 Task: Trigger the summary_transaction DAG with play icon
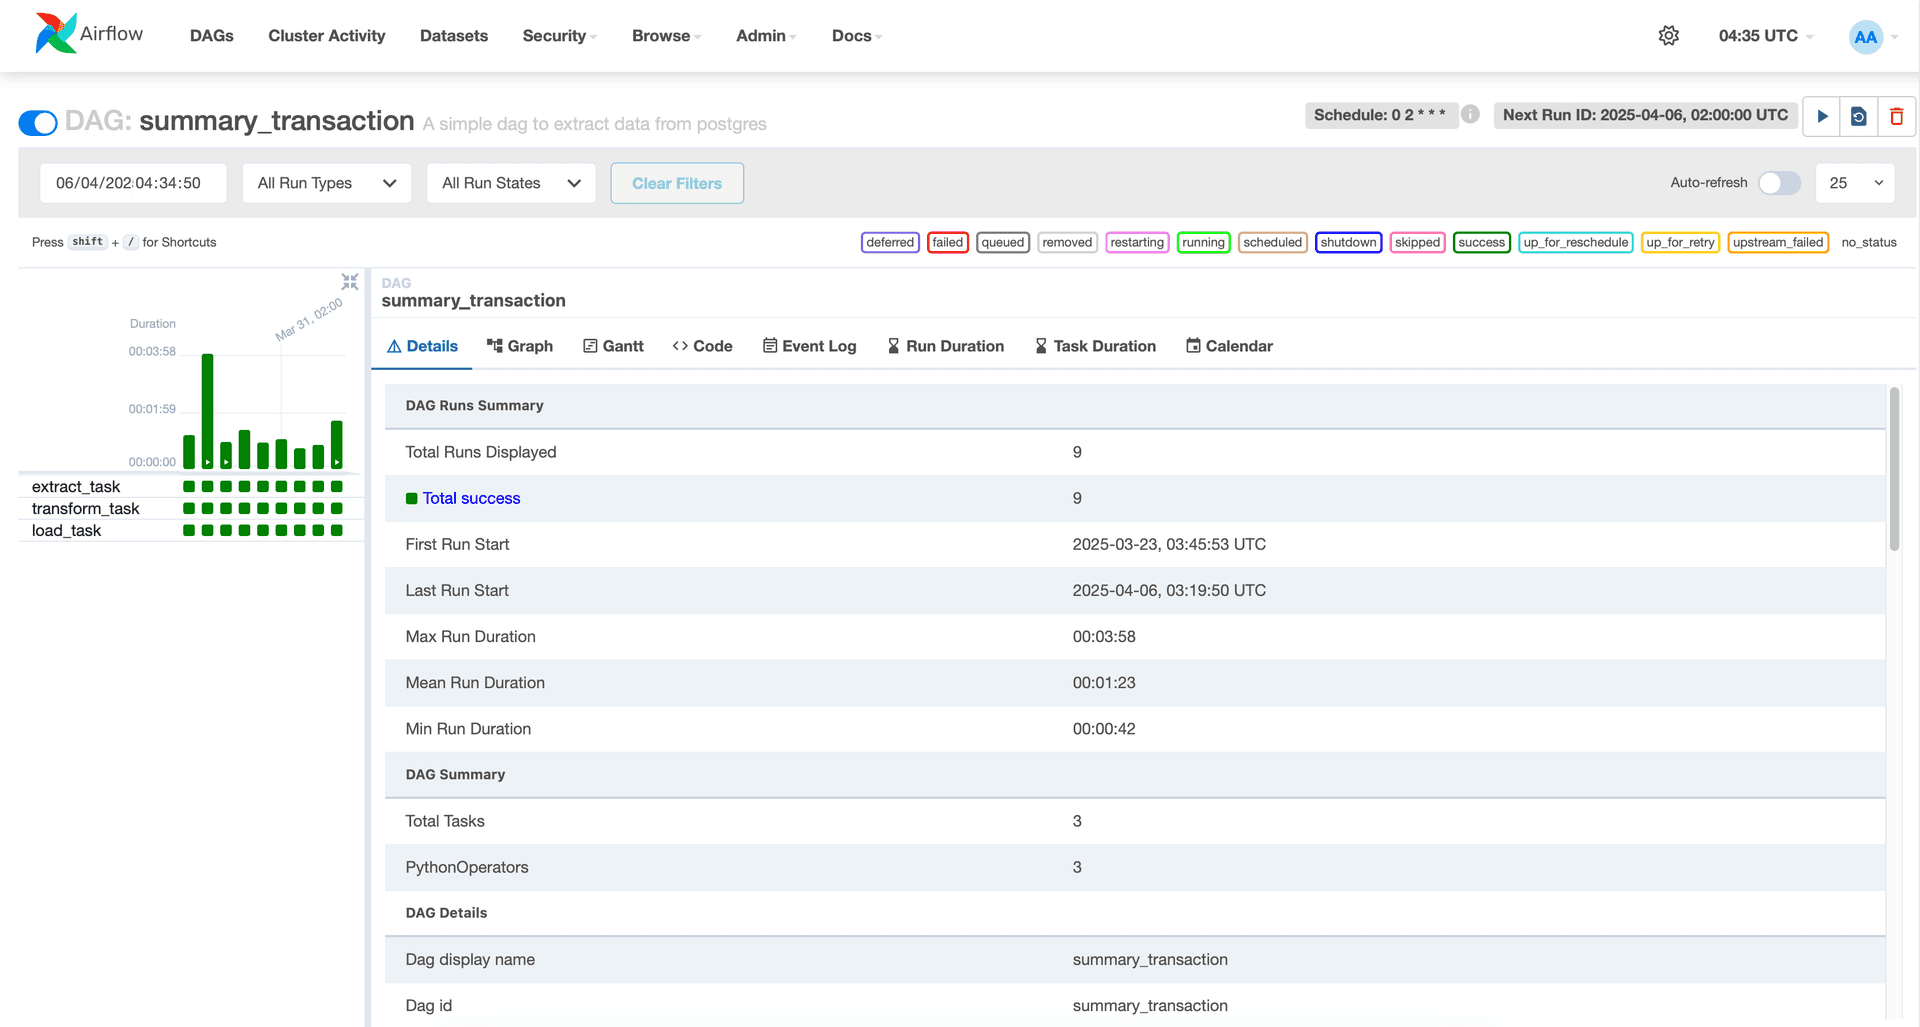coord(1821,116)
